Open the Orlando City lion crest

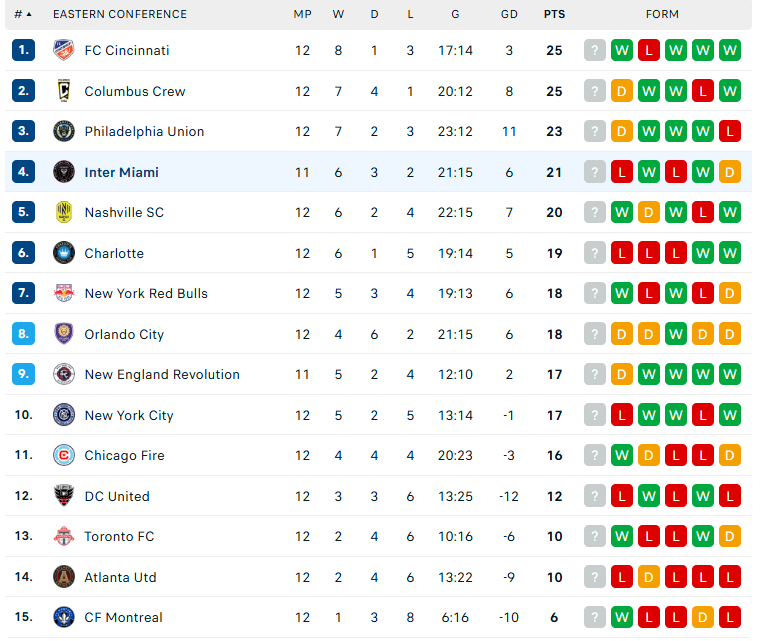[x=64, y=334]
